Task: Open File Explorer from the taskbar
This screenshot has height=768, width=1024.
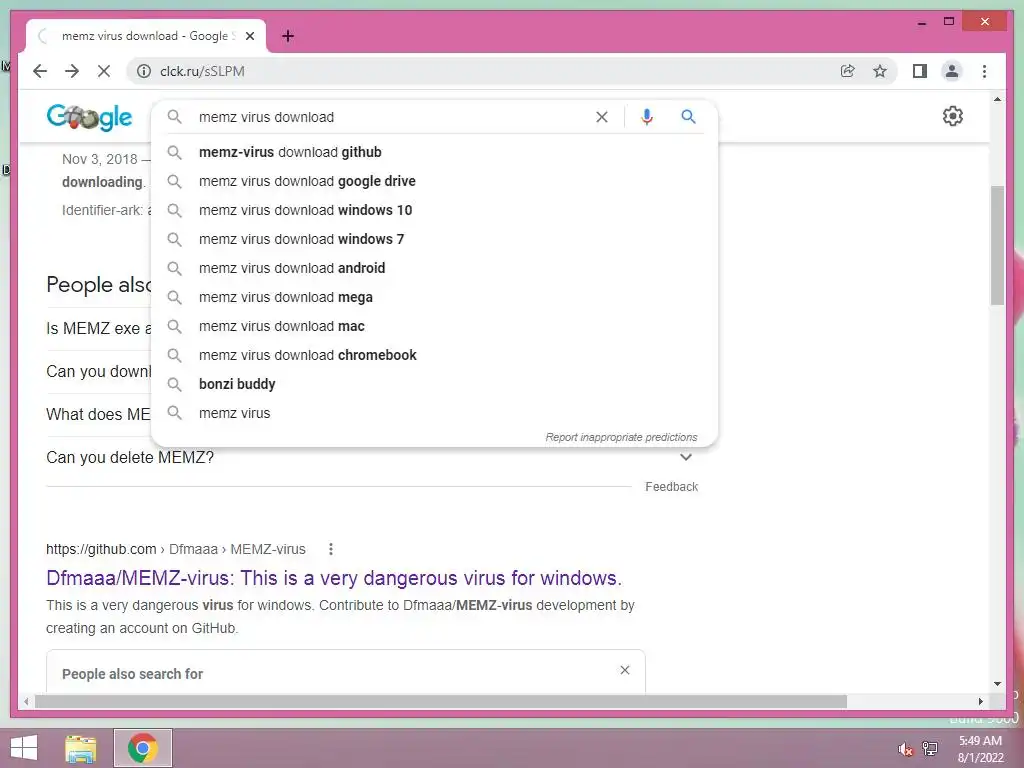Action: point(81,748)
